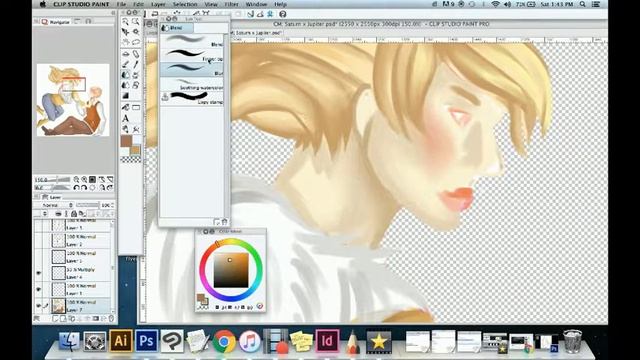Open Adobe Illustrator from the Dock
Image resolution: width=640 pixels, height=360 pixels.
120,341
